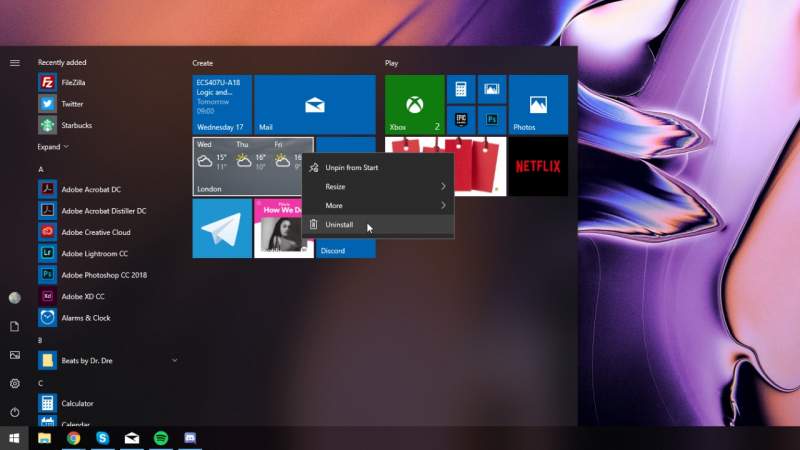Expand the Recently added list
Screen dimensions: 800x450
[x=53, y=147]
